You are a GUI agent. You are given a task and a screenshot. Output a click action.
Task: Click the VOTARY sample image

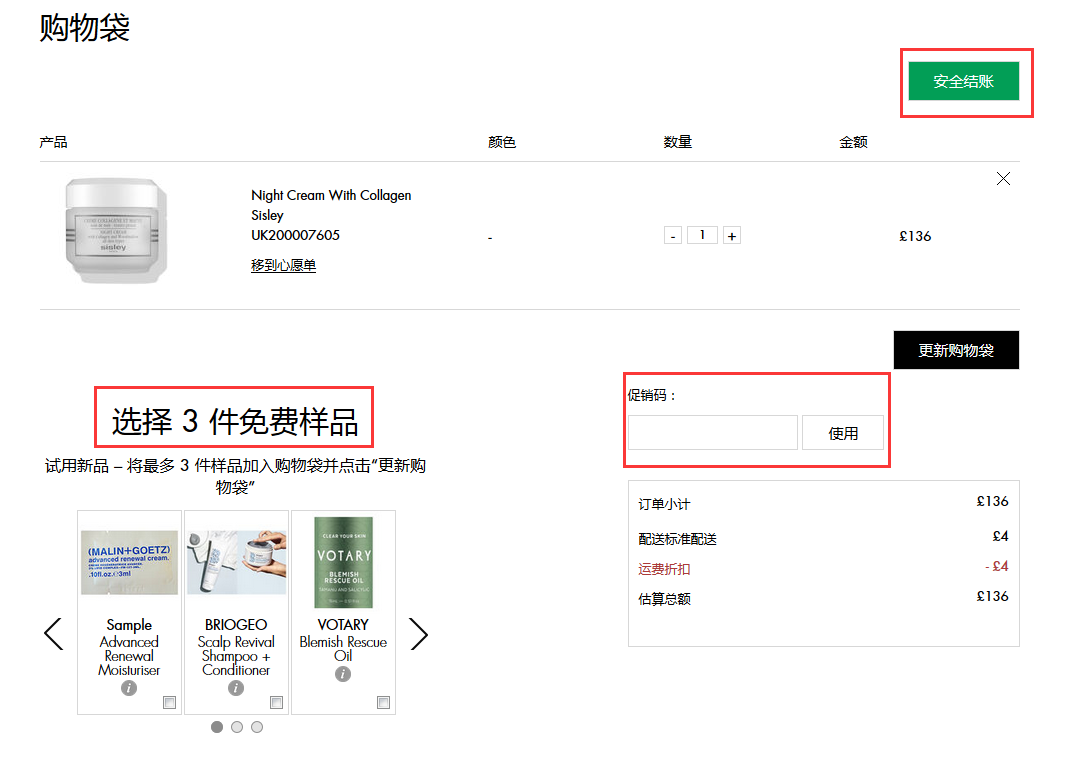pos(343,562)
